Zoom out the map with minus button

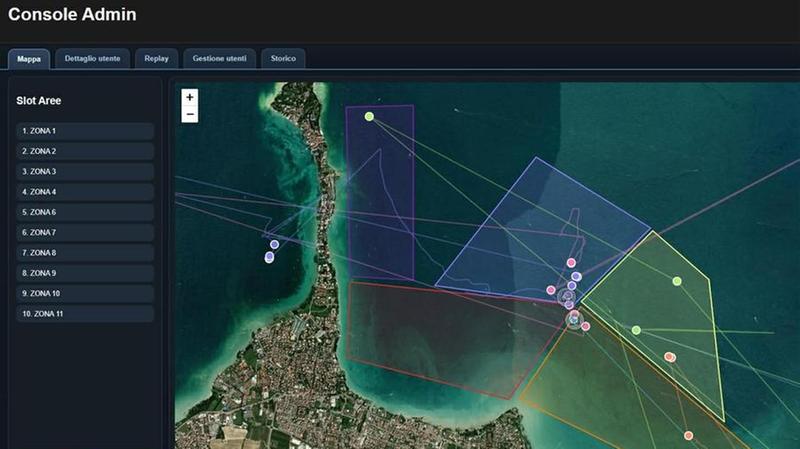[190, 114]
